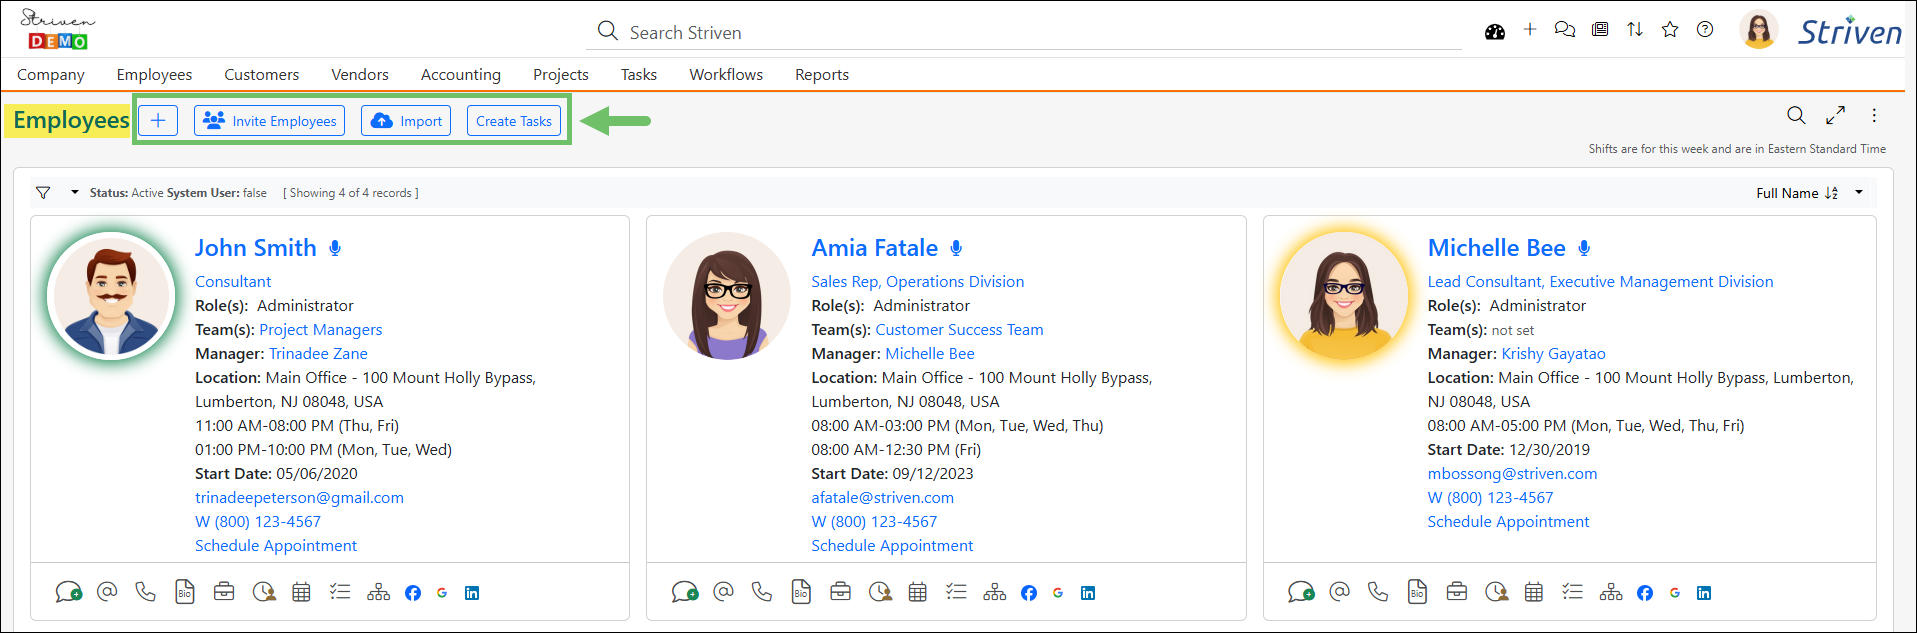The image size is (1917, 633).
Task: Click the phone icon on Amia Fatale's card
Action: point(762,592)
